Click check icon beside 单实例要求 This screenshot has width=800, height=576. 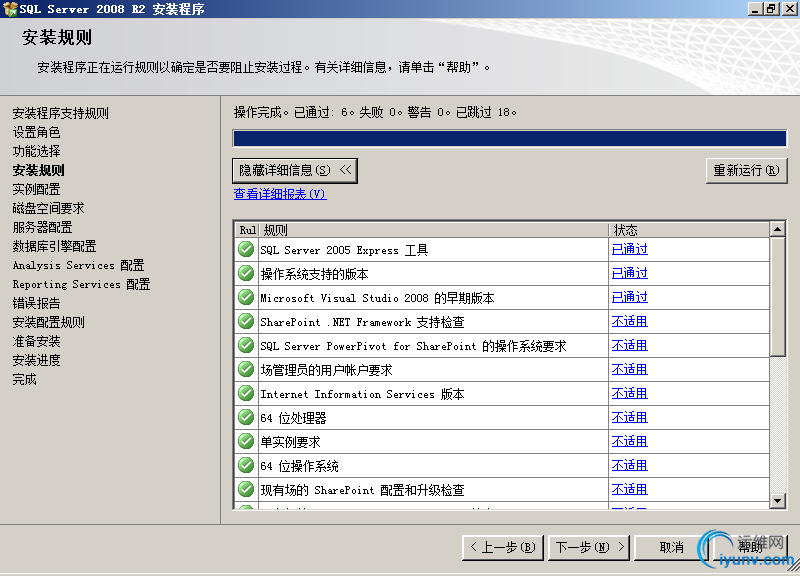(246, 441)
